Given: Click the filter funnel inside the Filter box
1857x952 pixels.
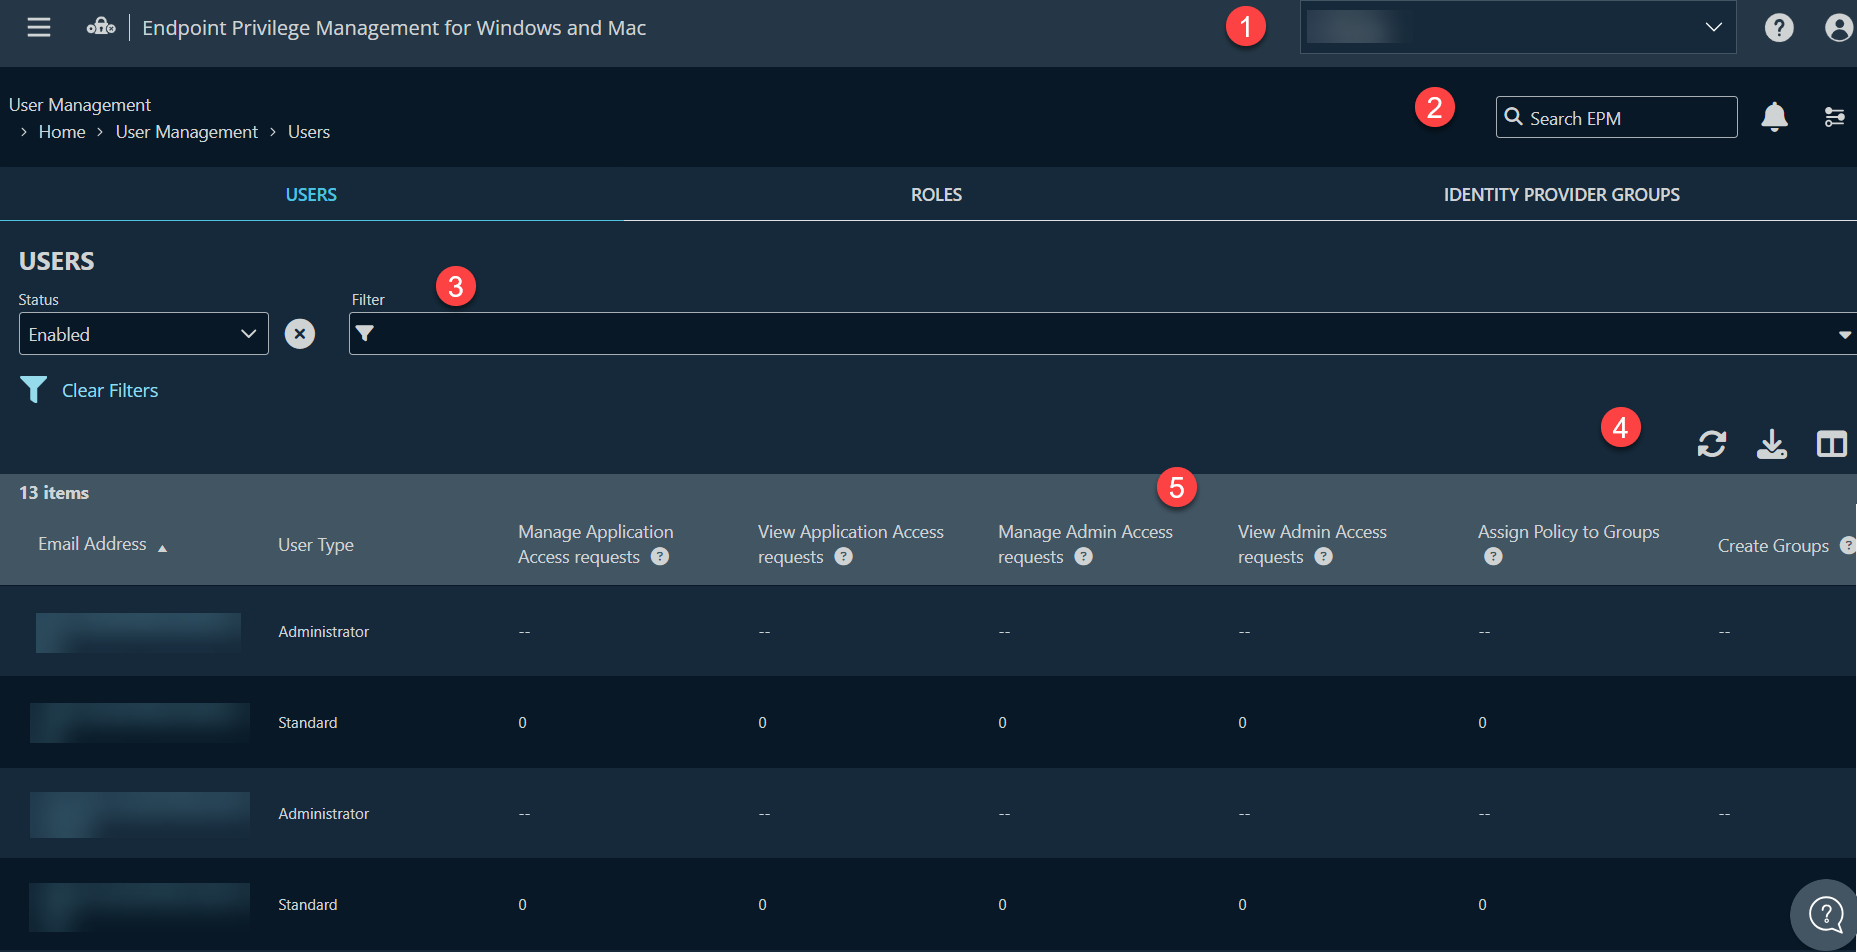Looking at the screenshot, I should pos(365,334).
